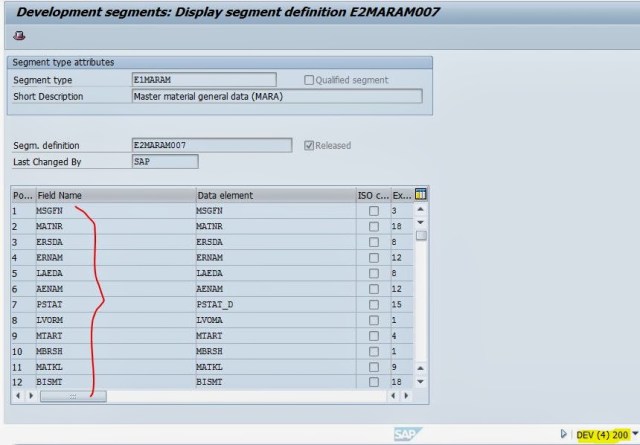The height and width of the screenshot is (445, 640).
Task: Click right arrow beside left horizontal scrollbar start
Action: [x=31, y=396]
